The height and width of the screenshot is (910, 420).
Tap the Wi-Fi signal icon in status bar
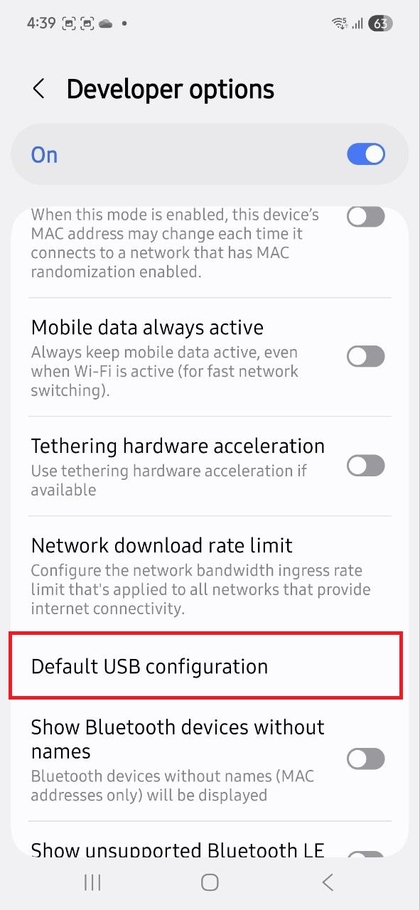[339, 24]
